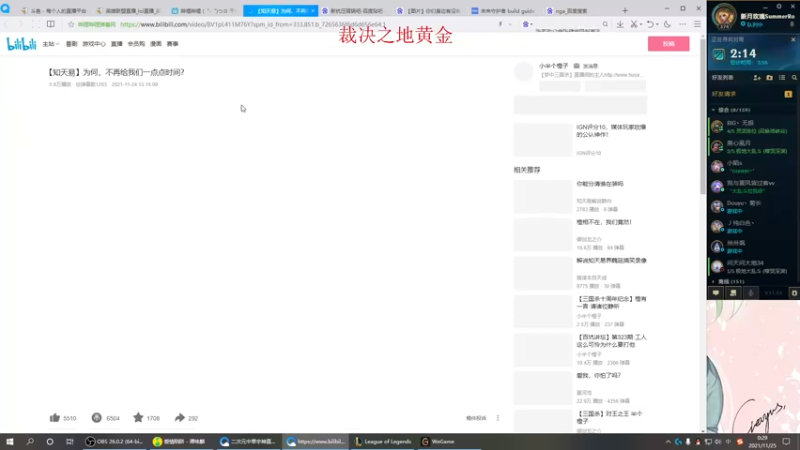Create a new friend folder in League client
The image size is (800, 450).
[x=769, y=78]
